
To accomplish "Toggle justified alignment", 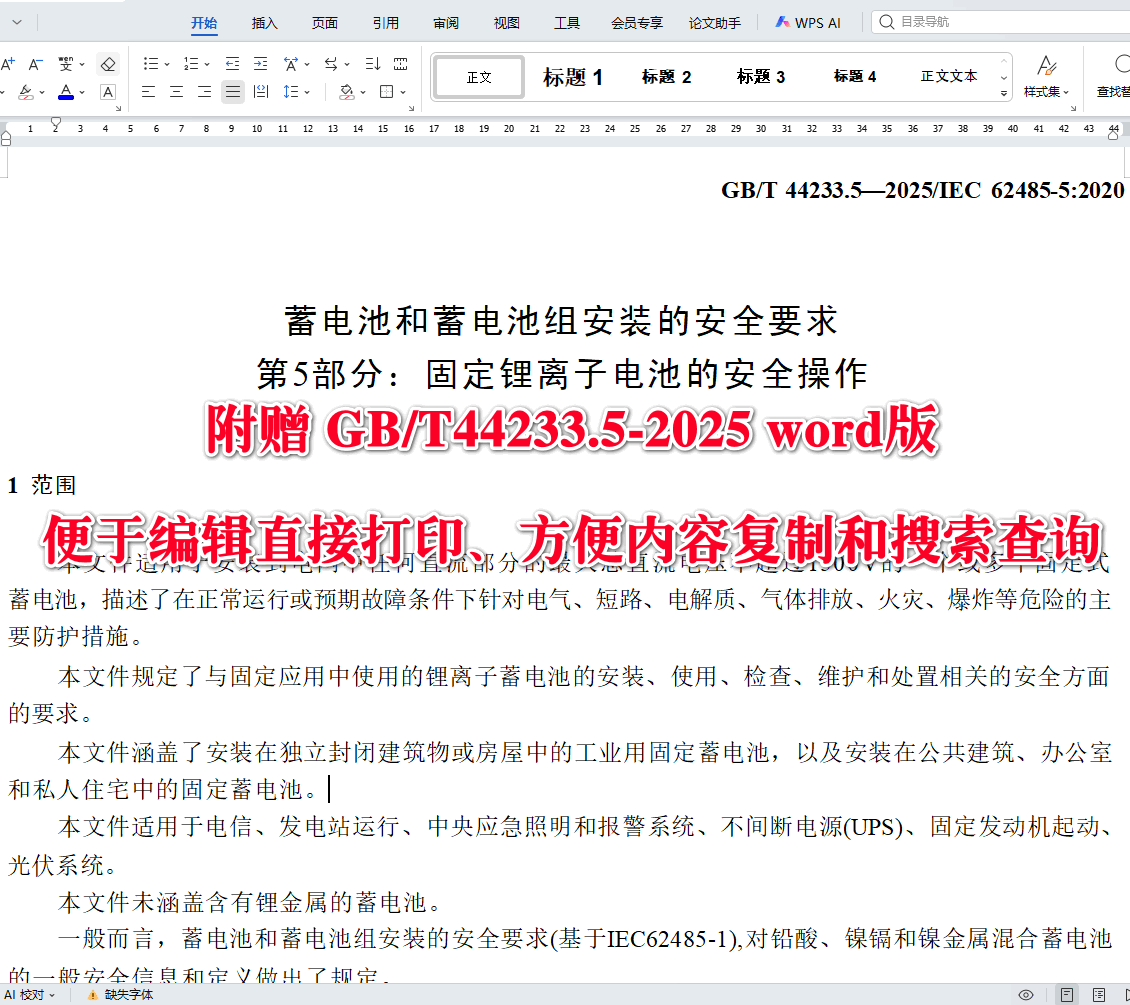I will [x=232, y=91].
